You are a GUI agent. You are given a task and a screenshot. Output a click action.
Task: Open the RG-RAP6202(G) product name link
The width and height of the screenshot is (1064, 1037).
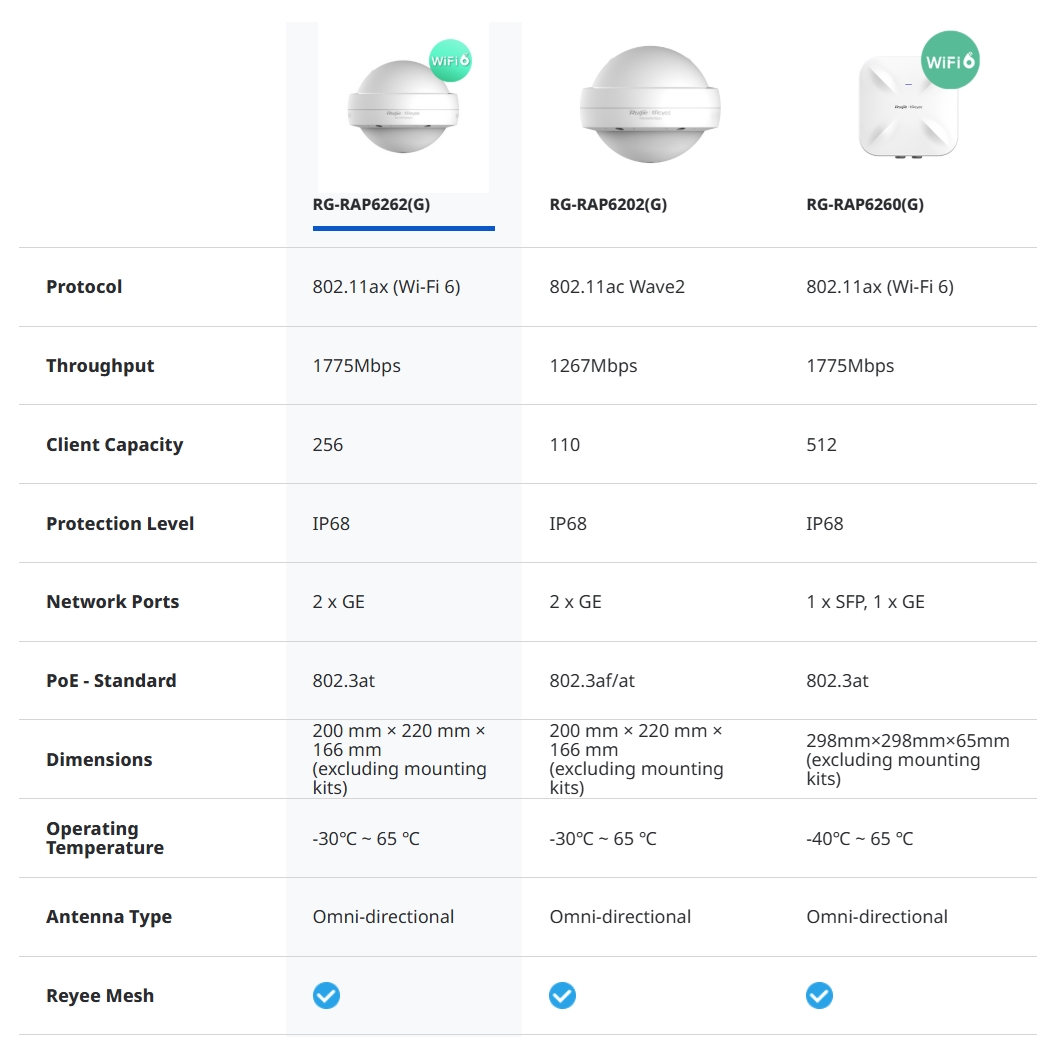(x=608, y=205)
